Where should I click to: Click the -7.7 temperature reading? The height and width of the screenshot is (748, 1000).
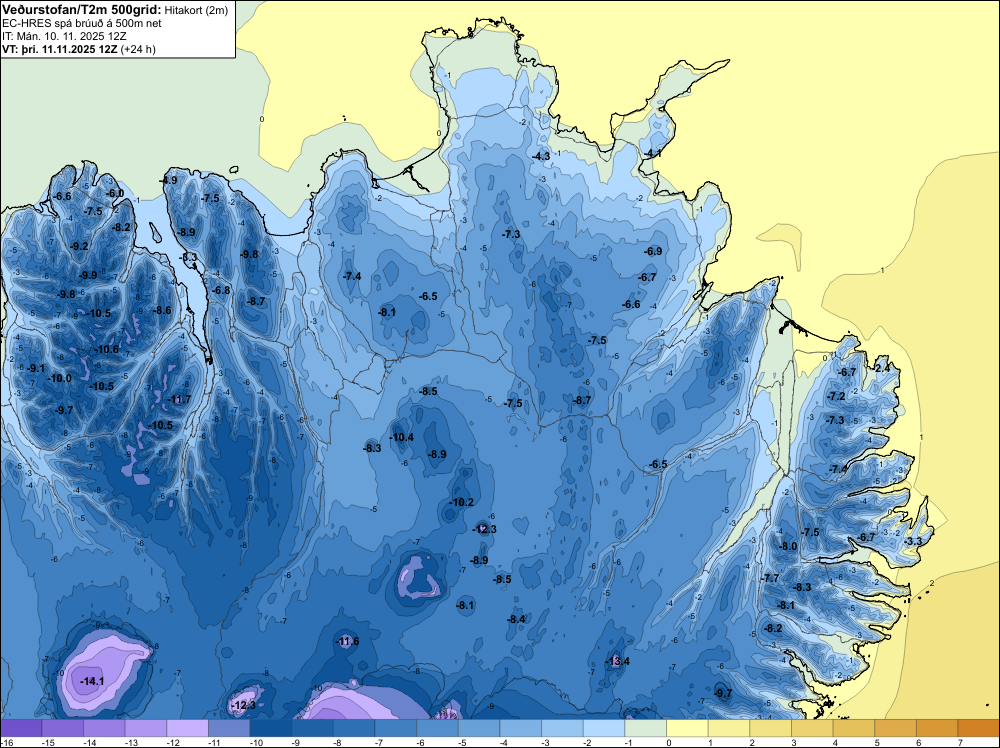(770, 578)
